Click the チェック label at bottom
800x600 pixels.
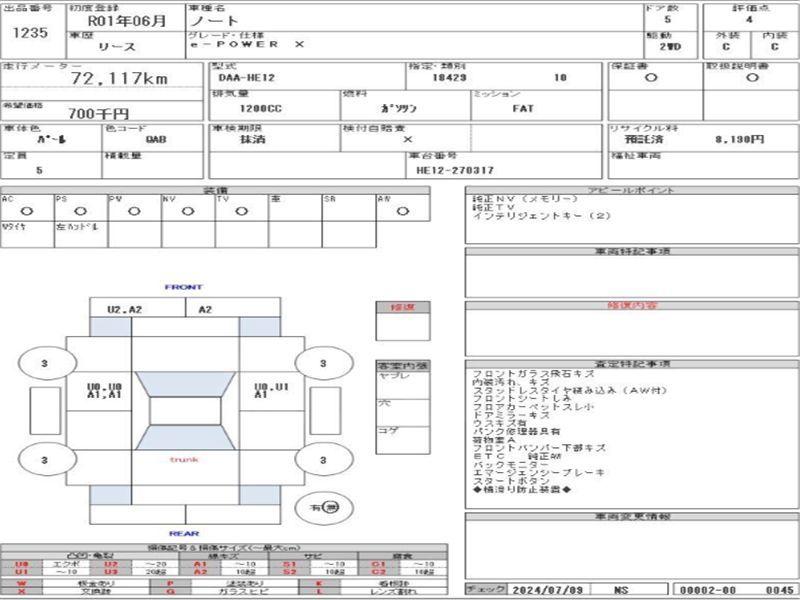coord(486,589)
